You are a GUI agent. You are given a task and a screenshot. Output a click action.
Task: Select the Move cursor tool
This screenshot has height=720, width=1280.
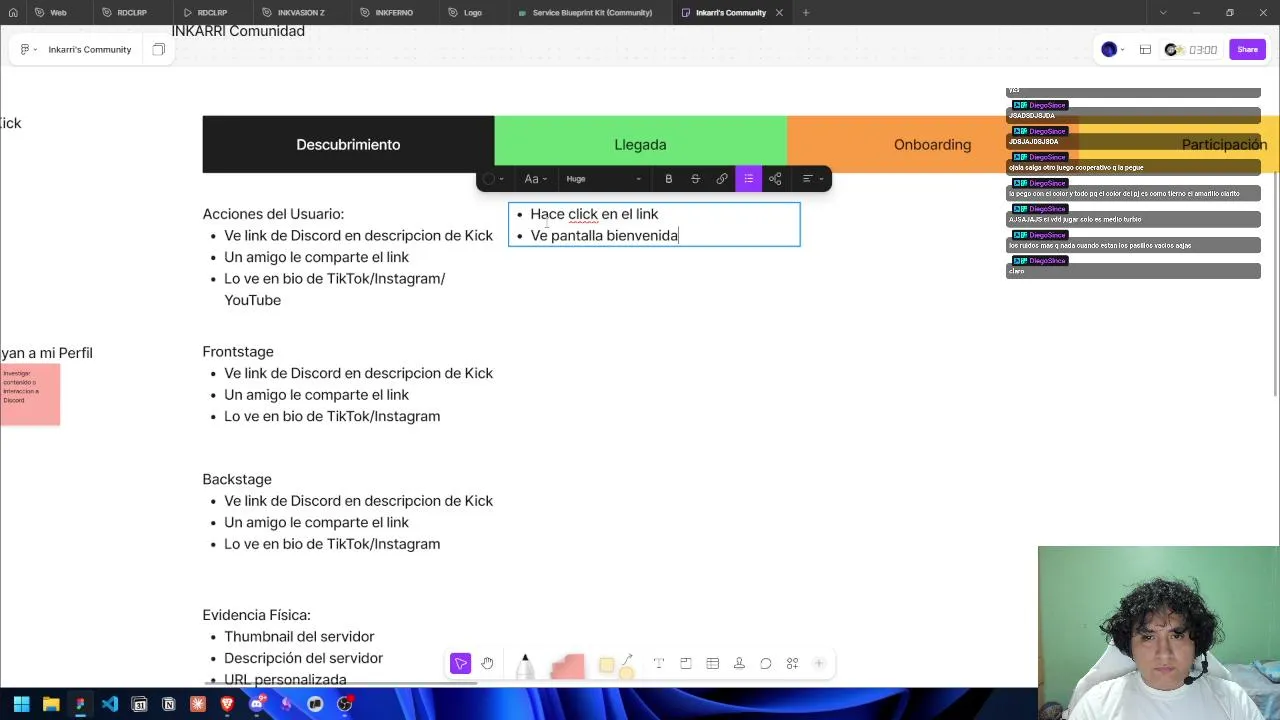460,664
